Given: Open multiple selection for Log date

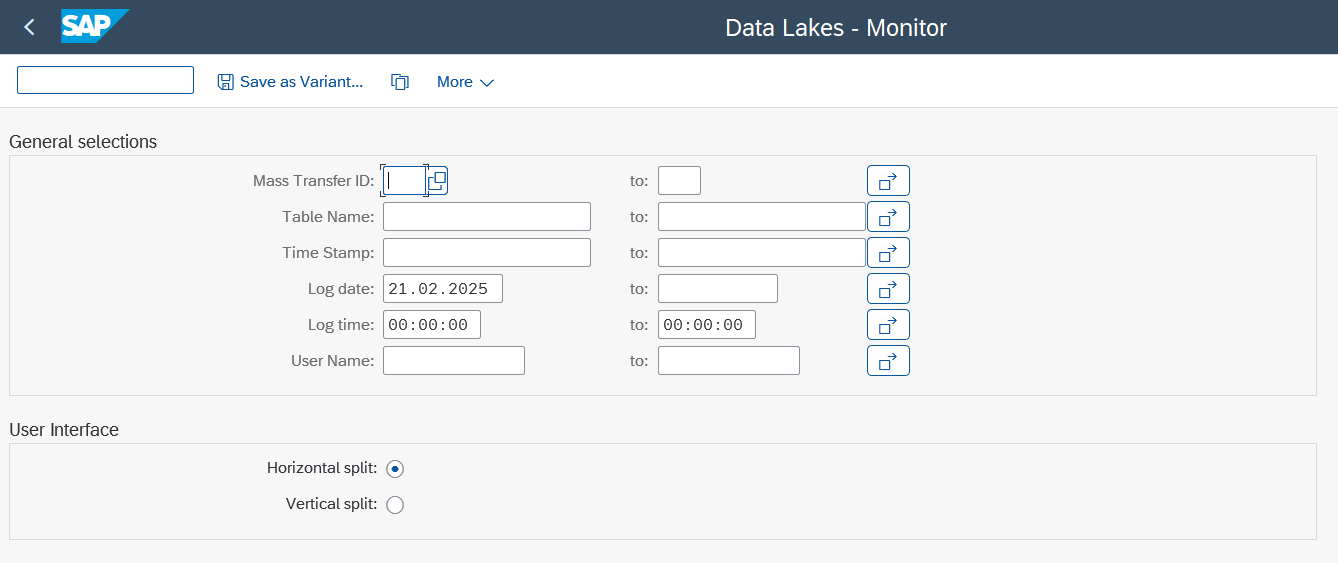Looking at the screenshot, I should coord(888,289).
